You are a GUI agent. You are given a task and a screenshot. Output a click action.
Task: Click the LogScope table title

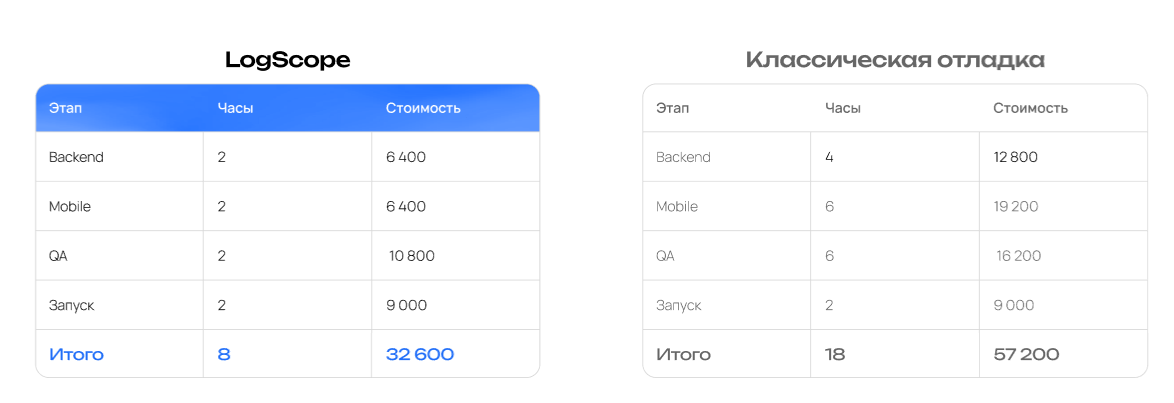[288, 60]
